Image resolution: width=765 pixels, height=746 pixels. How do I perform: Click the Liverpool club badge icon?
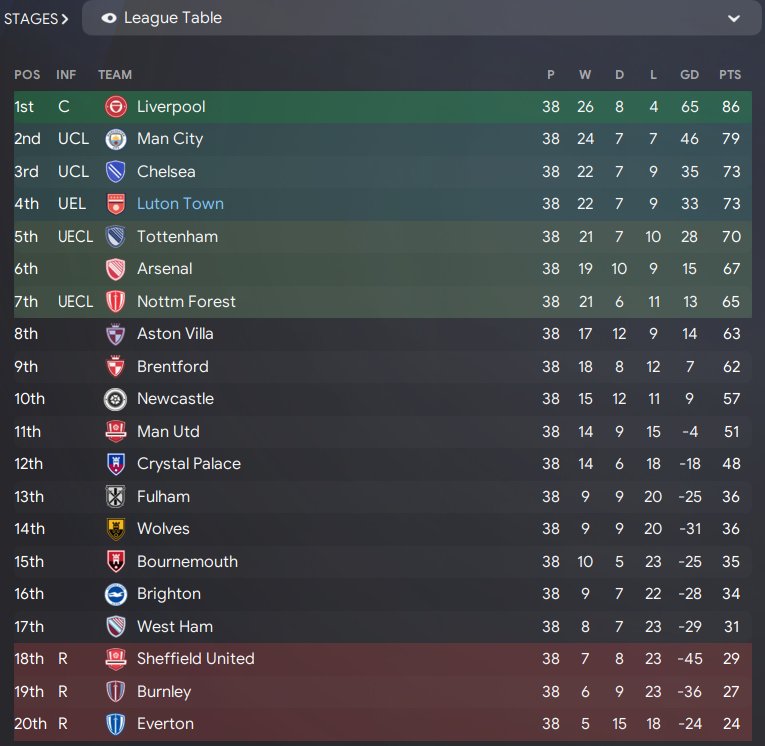click(x=116, y=107)
